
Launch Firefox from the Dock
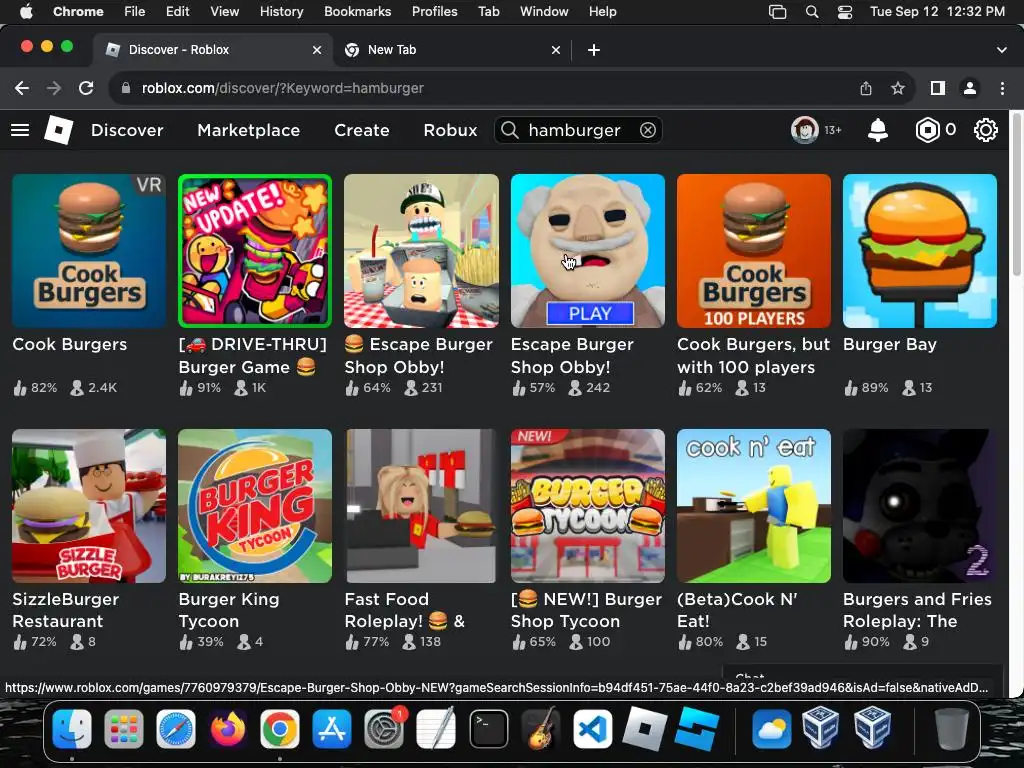pyautogui.click(x=228, y=729)
